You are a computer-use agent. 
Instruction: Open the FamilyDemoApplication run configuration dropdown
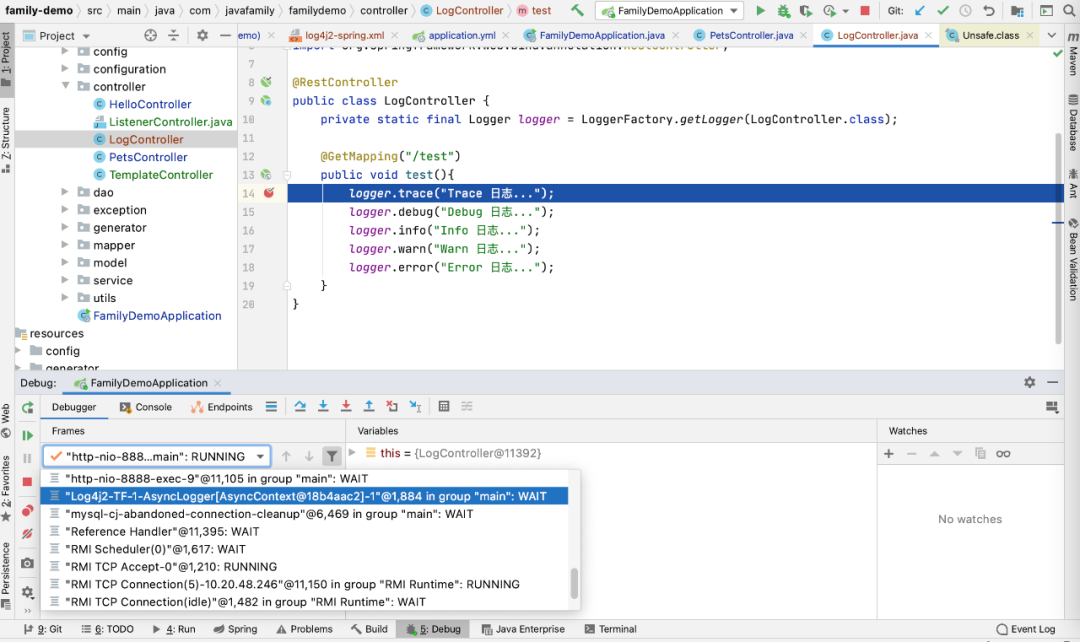tap(668, 11)
